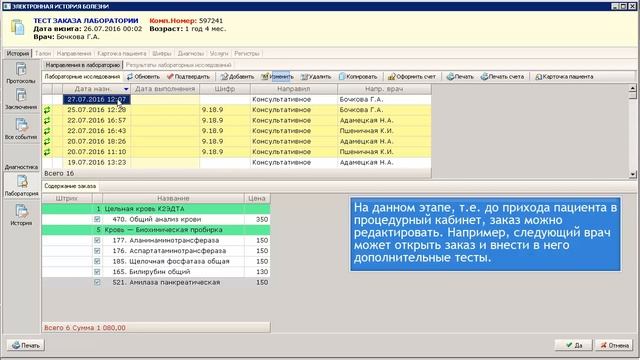This screenshot has height=360, width=640.
Task: Select group row Кровь — Биохимическая пробирка
Action: coord(156,230)
